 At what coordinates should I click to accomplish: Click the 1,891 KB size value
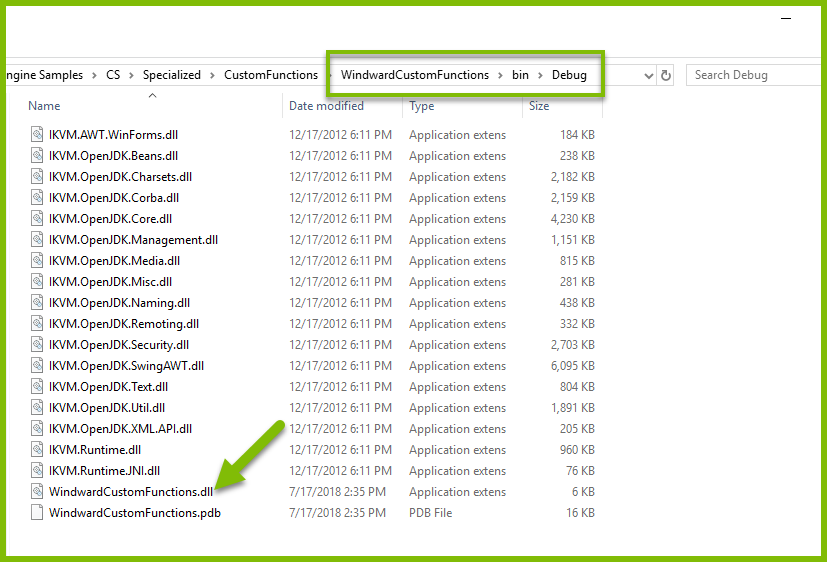click(x=573, y=408)
